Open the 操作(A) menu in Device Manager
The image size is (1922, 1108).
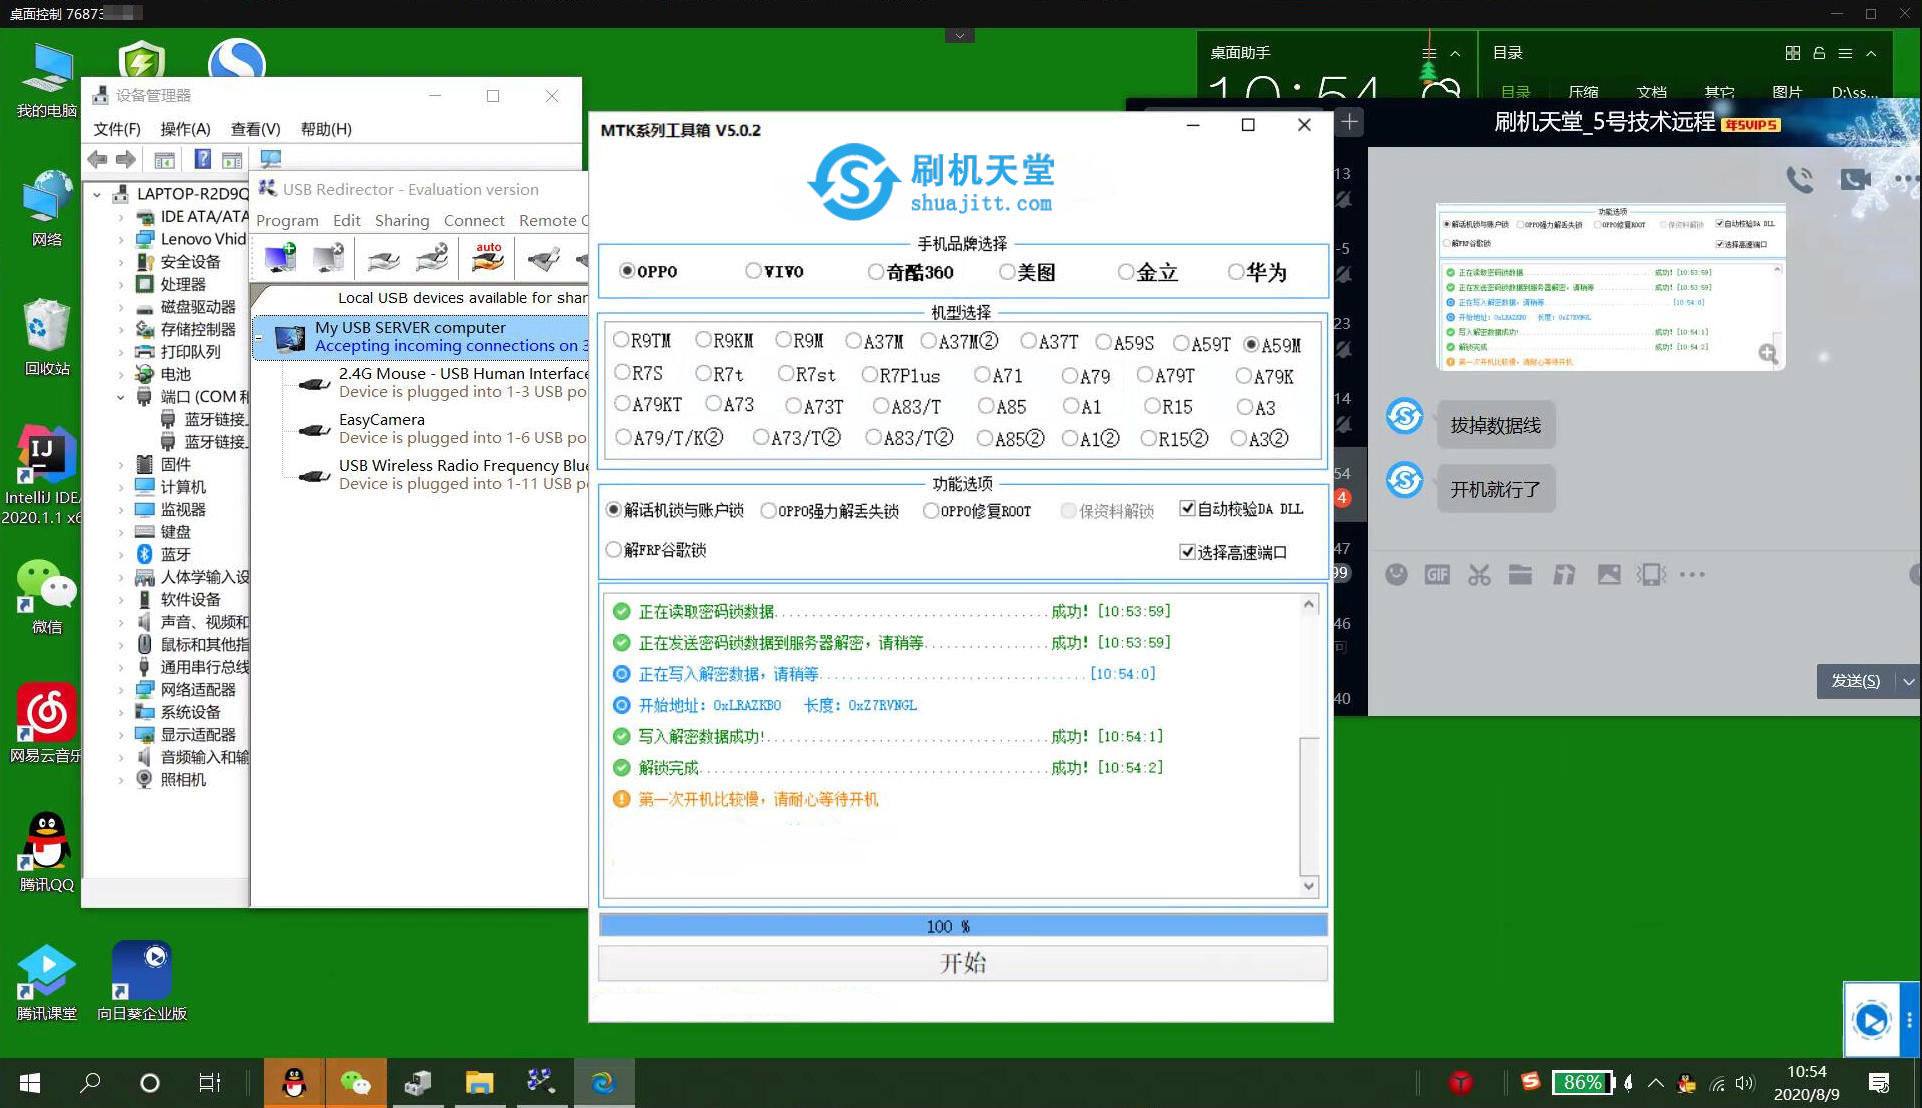click(185, 129)
